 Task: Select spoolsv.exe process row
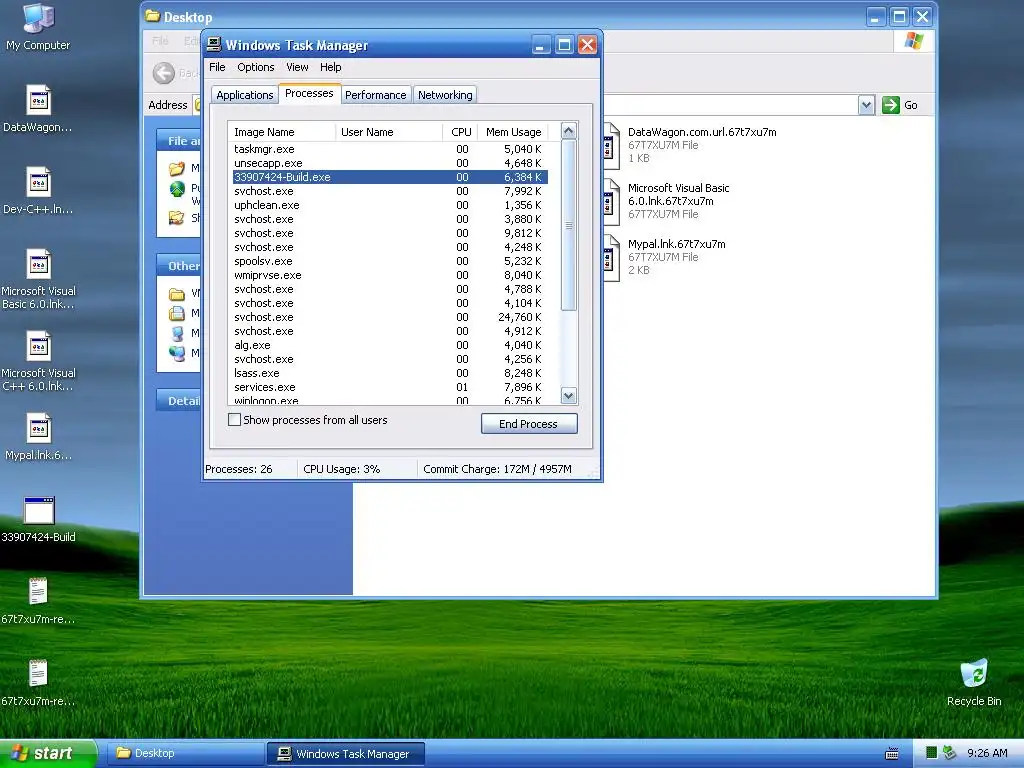coord(390,261)
